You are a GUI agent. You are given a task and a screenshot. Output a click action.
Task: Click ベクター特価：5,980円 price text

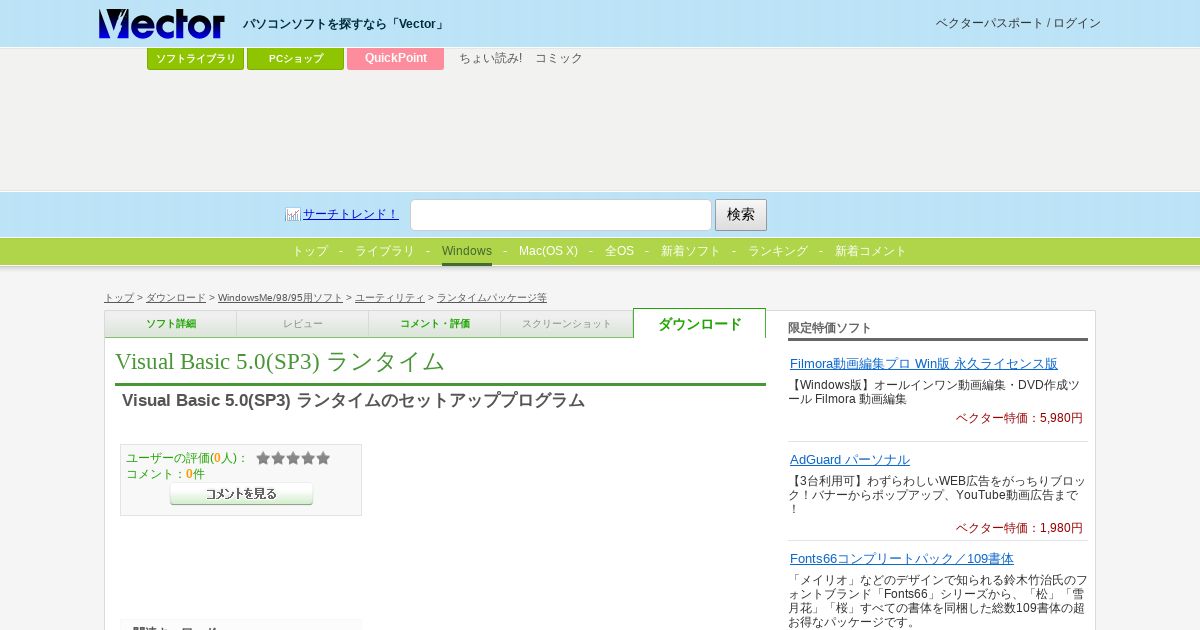1019,418
